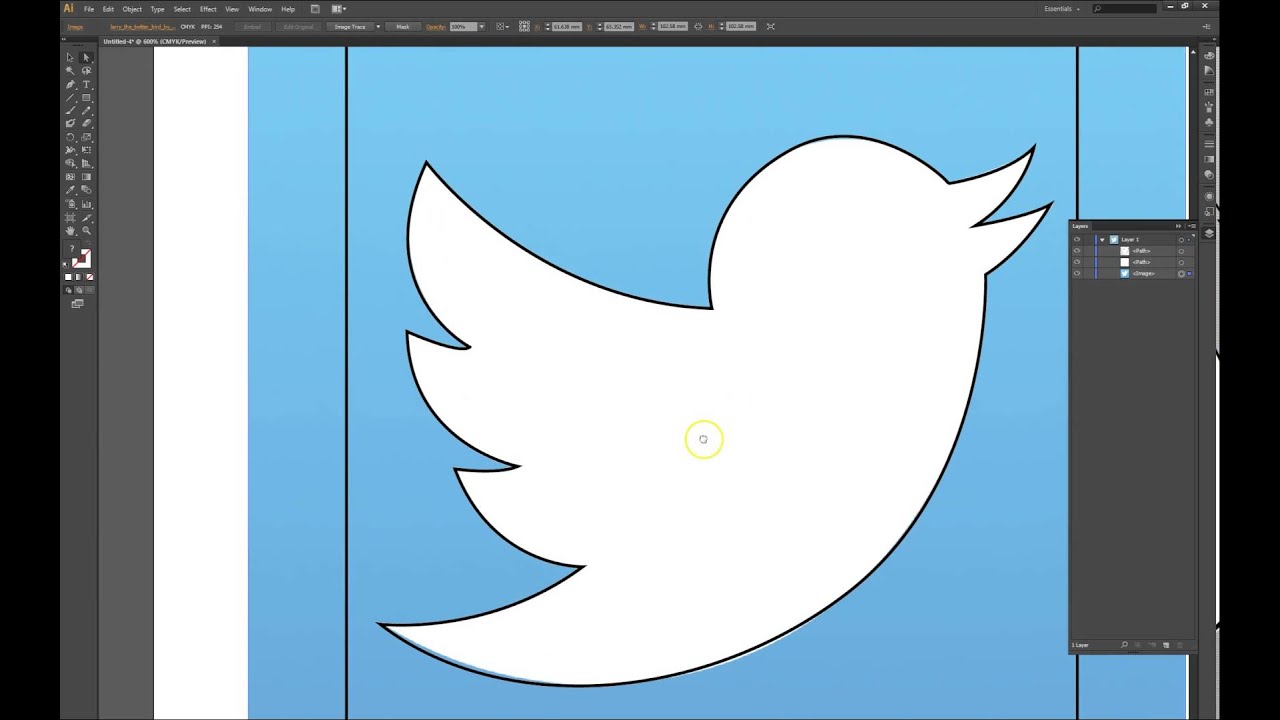The height and width of the screenshot is (720, 1280).
Task: Select the Line Segment tool
Action: point(70,97)
